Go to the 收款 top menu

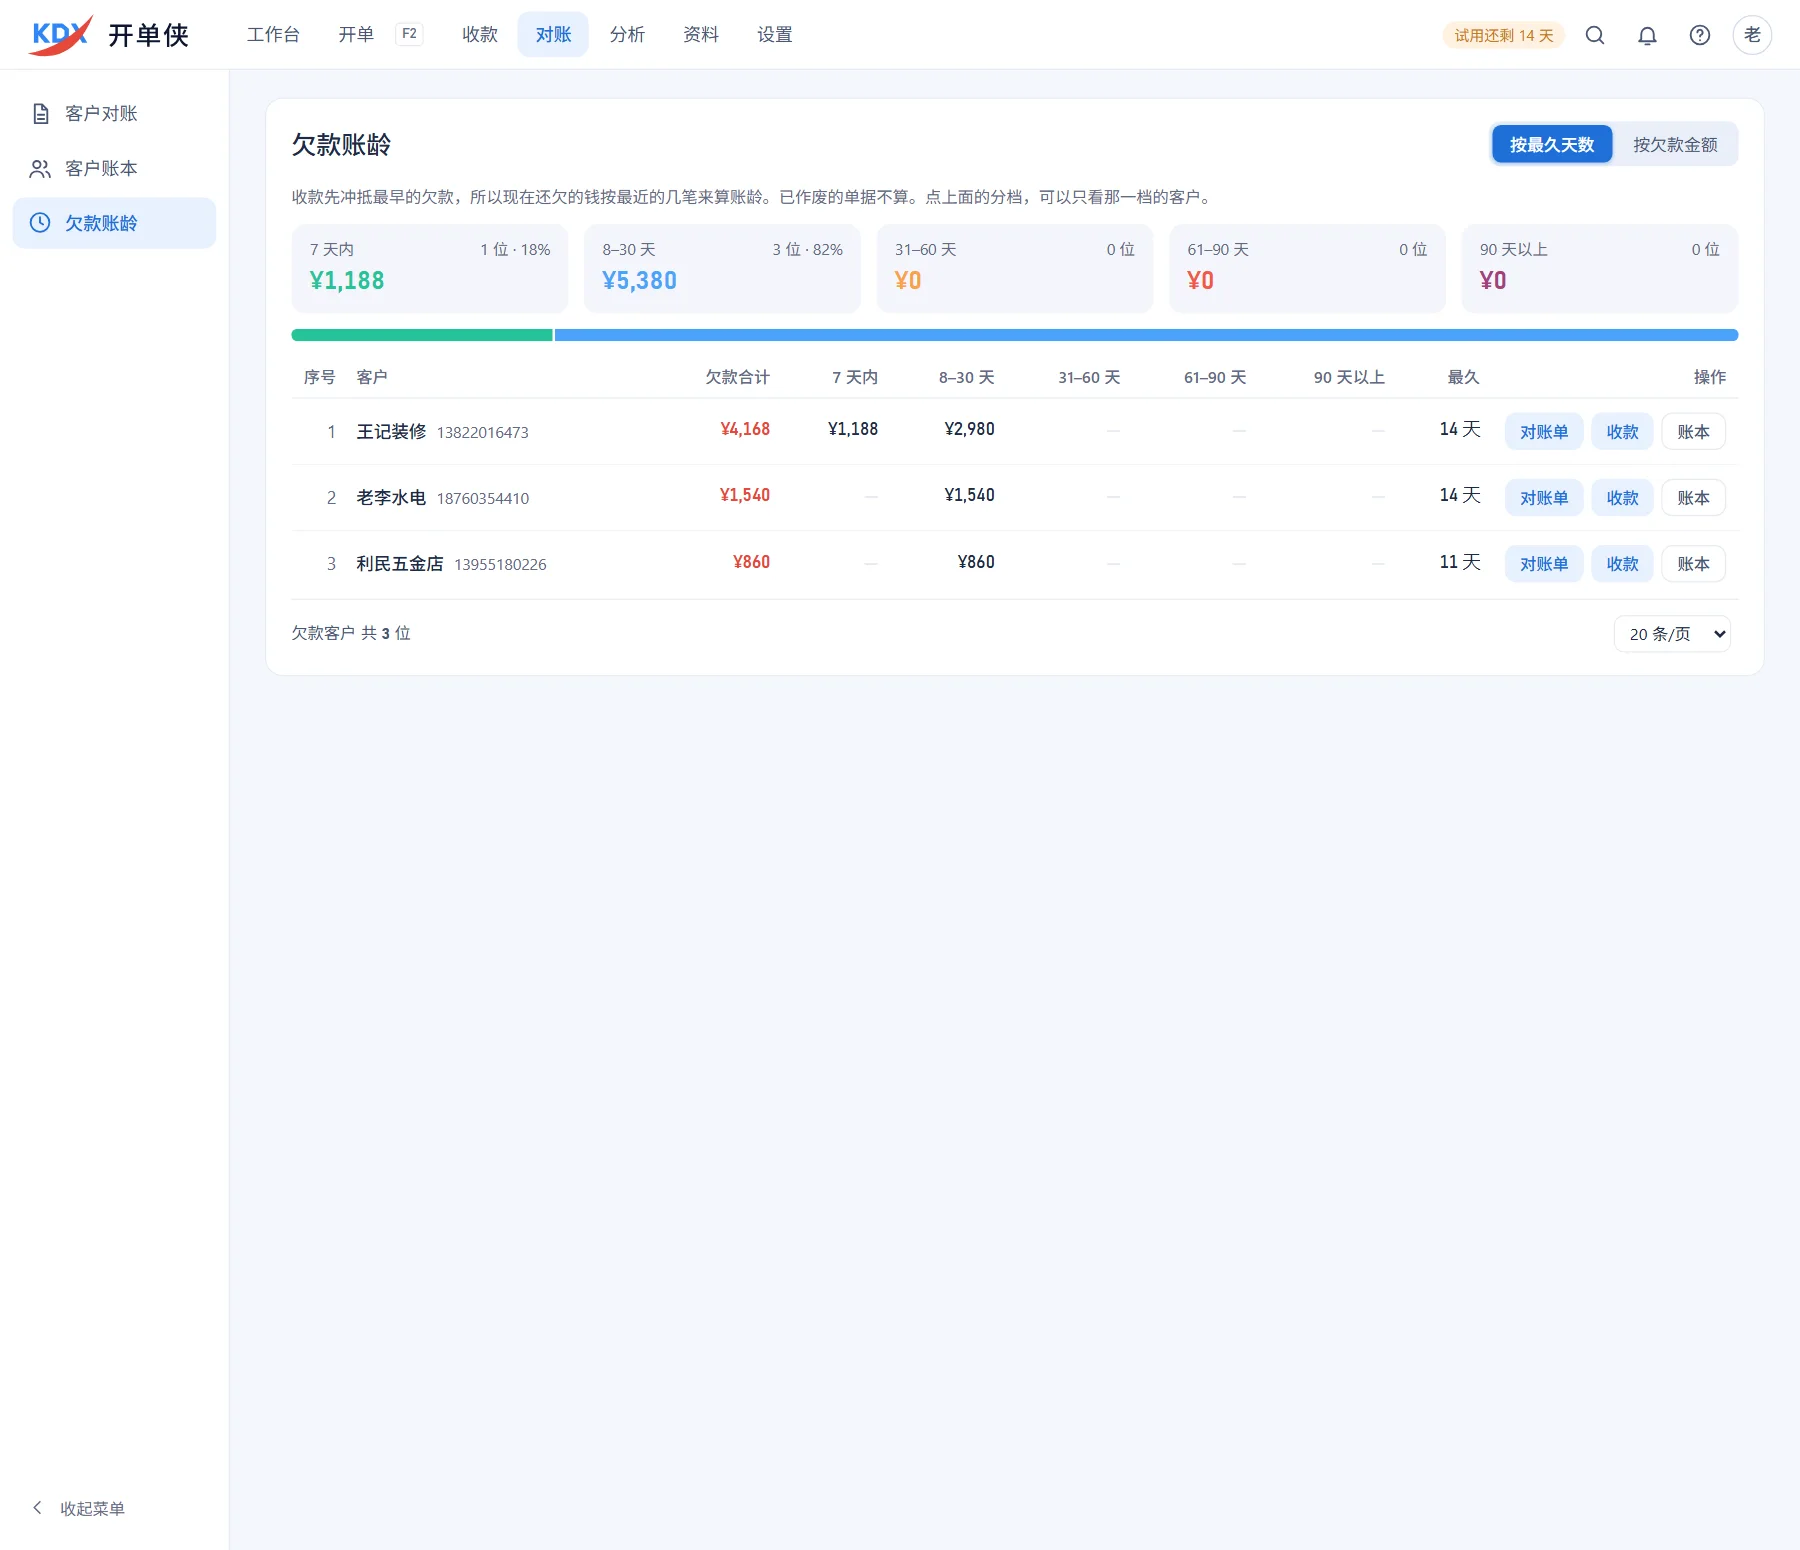[x=479, y=35]
